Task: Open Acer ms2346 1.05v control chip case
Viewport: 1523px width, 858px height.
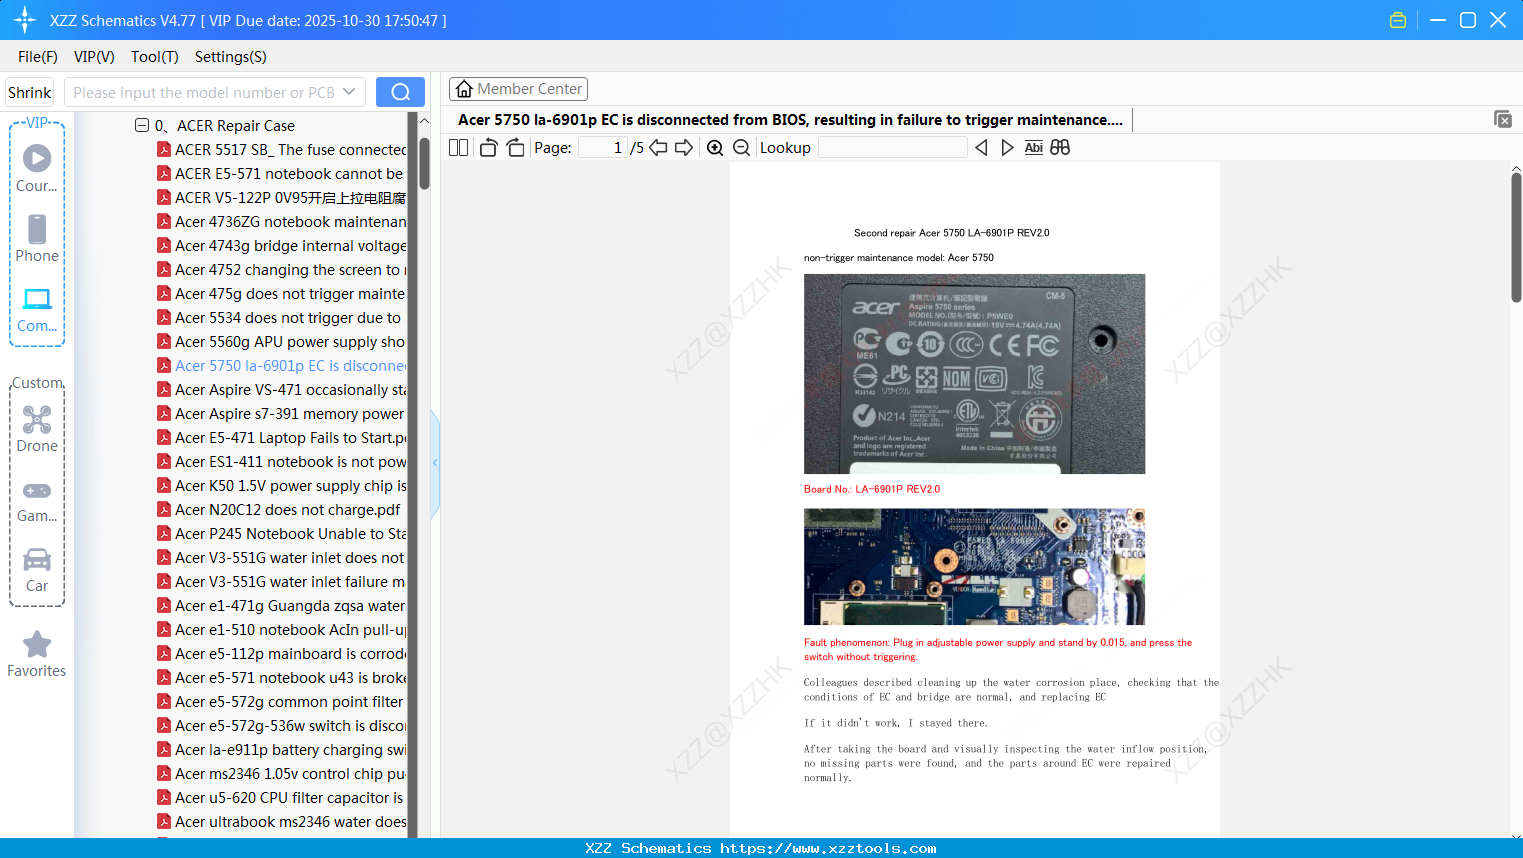Action: click(x=282, y=773)
